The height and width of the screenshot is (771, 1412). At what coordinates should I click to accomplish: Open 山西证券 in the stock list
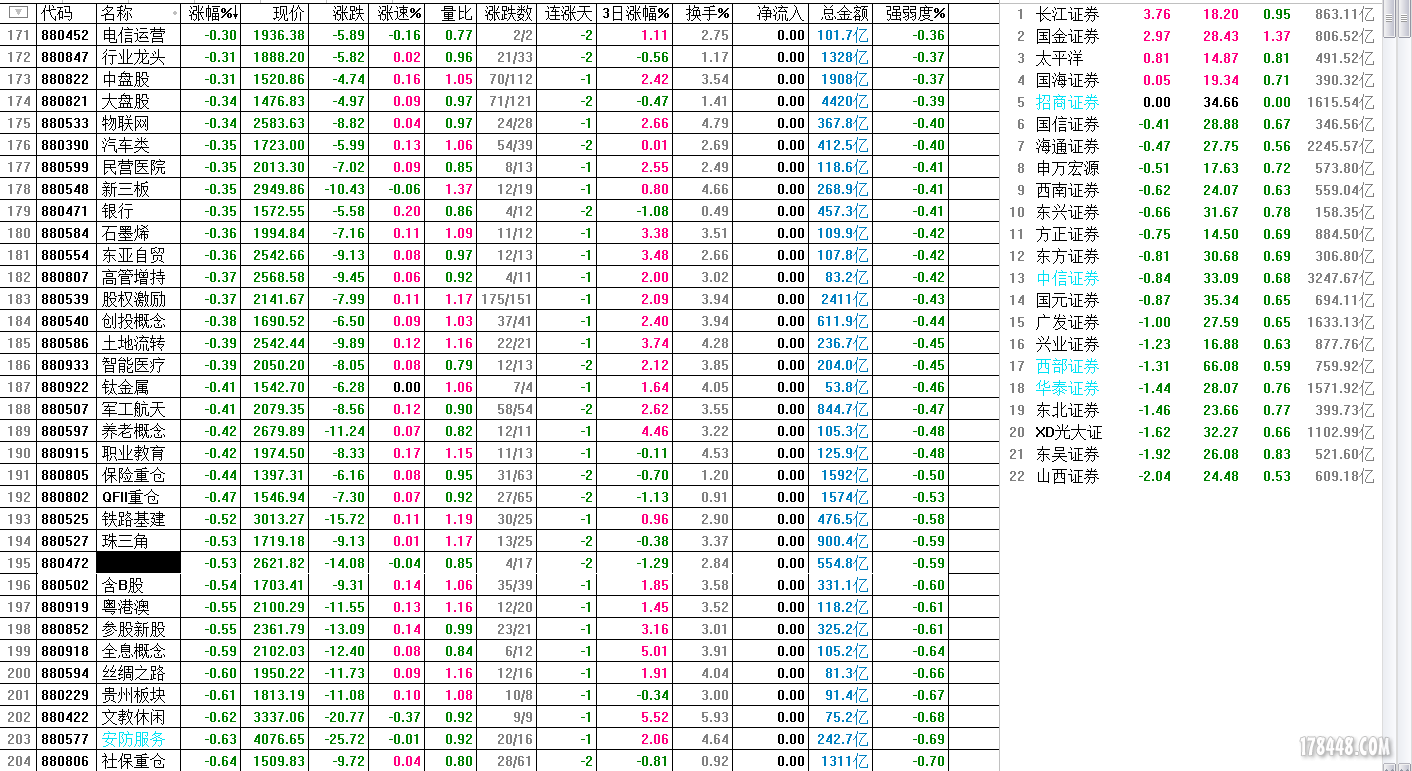[1067, 476]
